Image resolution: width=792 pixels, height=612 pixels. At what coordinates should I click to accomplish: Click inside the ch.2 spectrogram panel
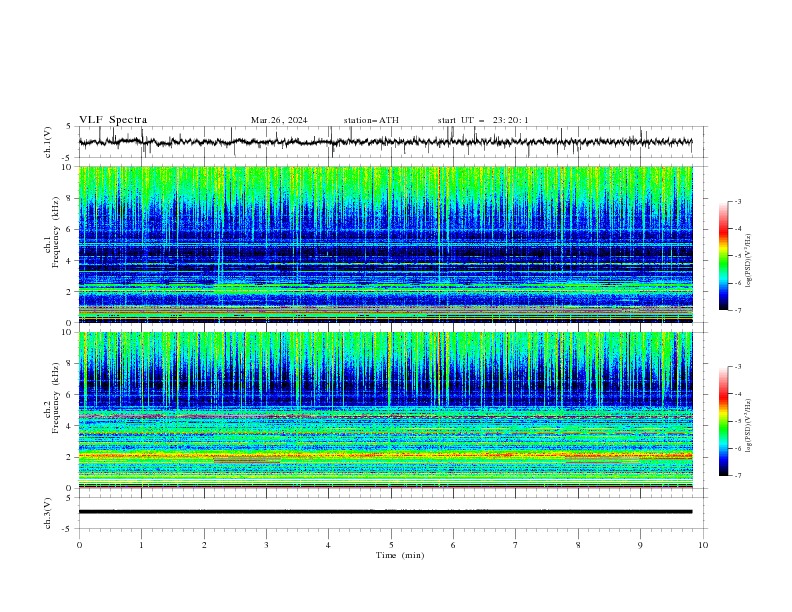[386, 410]
